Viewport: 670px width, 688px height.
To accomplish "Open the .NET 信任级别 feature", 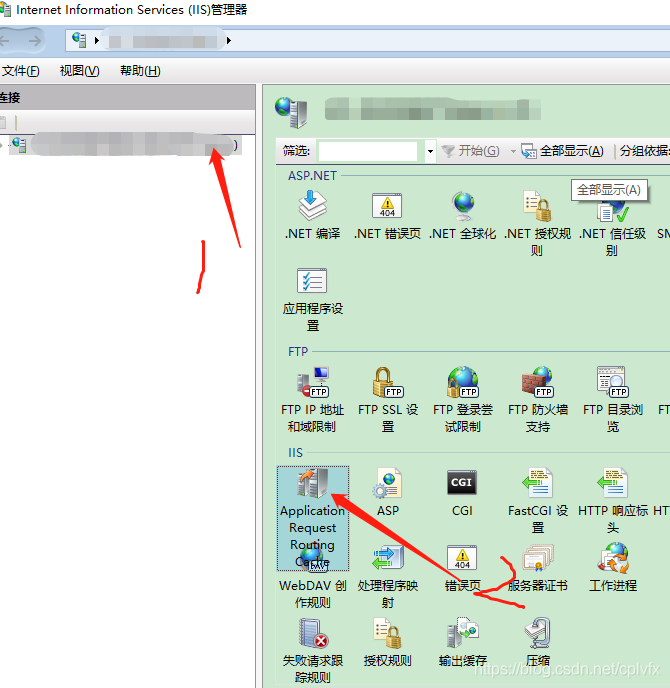I will click(612, 226).
